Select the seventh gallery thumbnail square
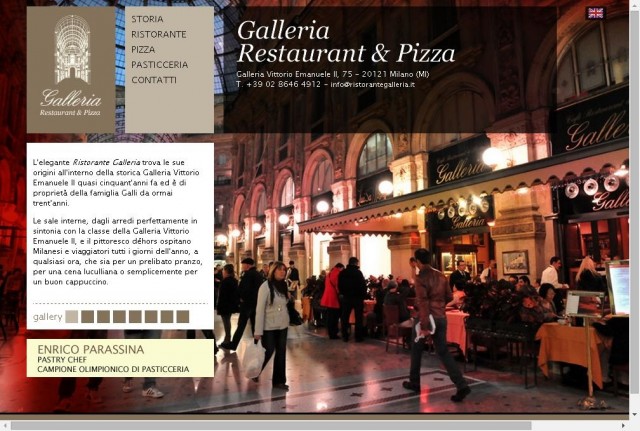This screenshot has width=640, height=431. coord(167,317)
